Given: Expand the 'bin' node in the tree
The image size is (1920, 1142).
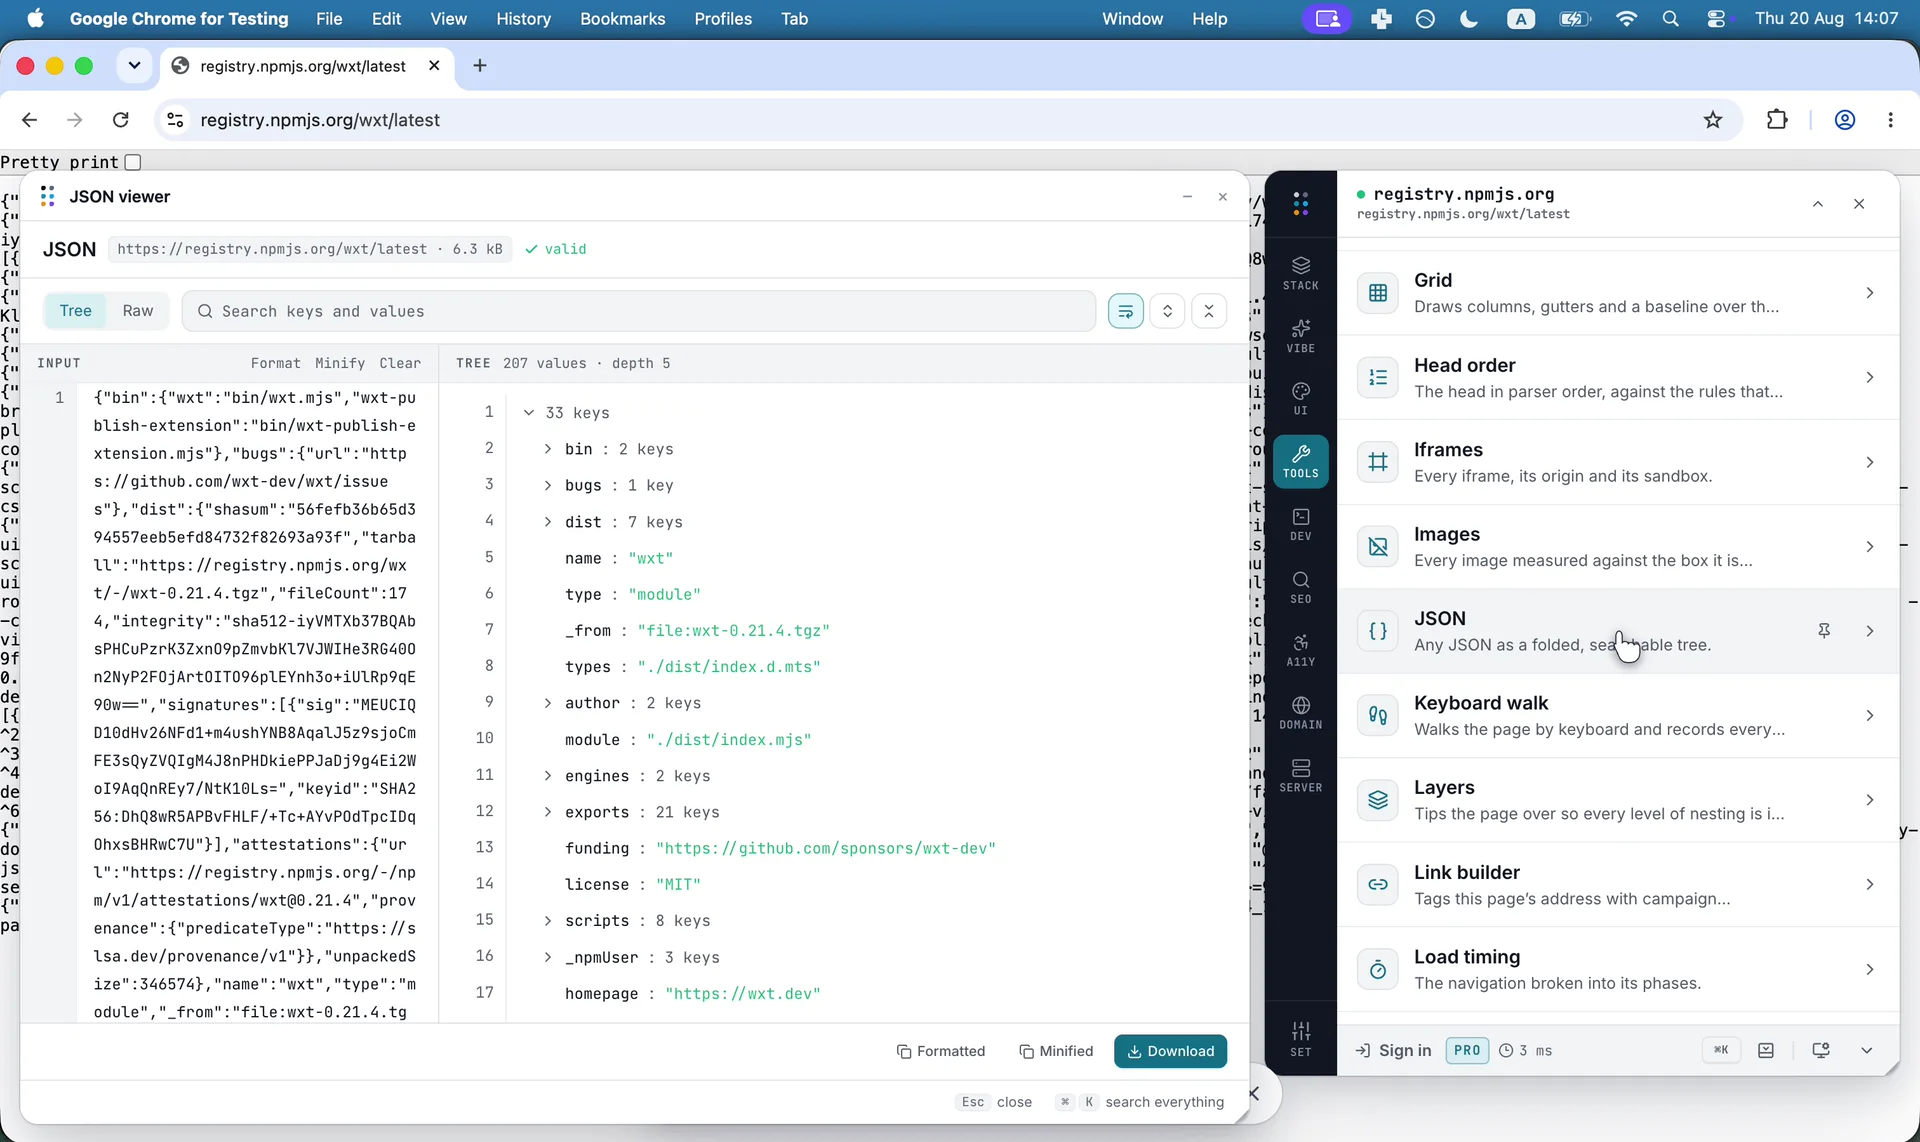Looking at the screenshot, I should (548, 449).
